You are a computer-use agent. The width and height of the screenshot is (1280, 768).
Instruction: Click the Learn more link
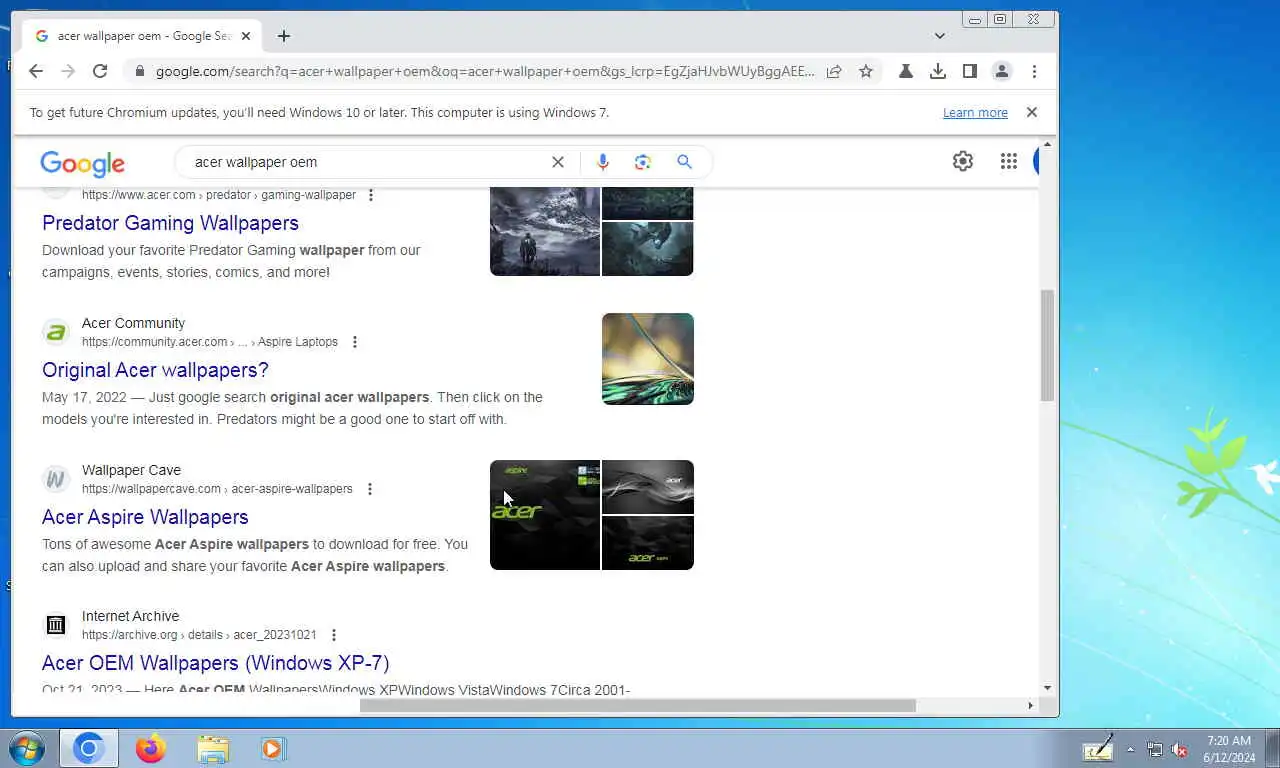(x=975, y=113)
